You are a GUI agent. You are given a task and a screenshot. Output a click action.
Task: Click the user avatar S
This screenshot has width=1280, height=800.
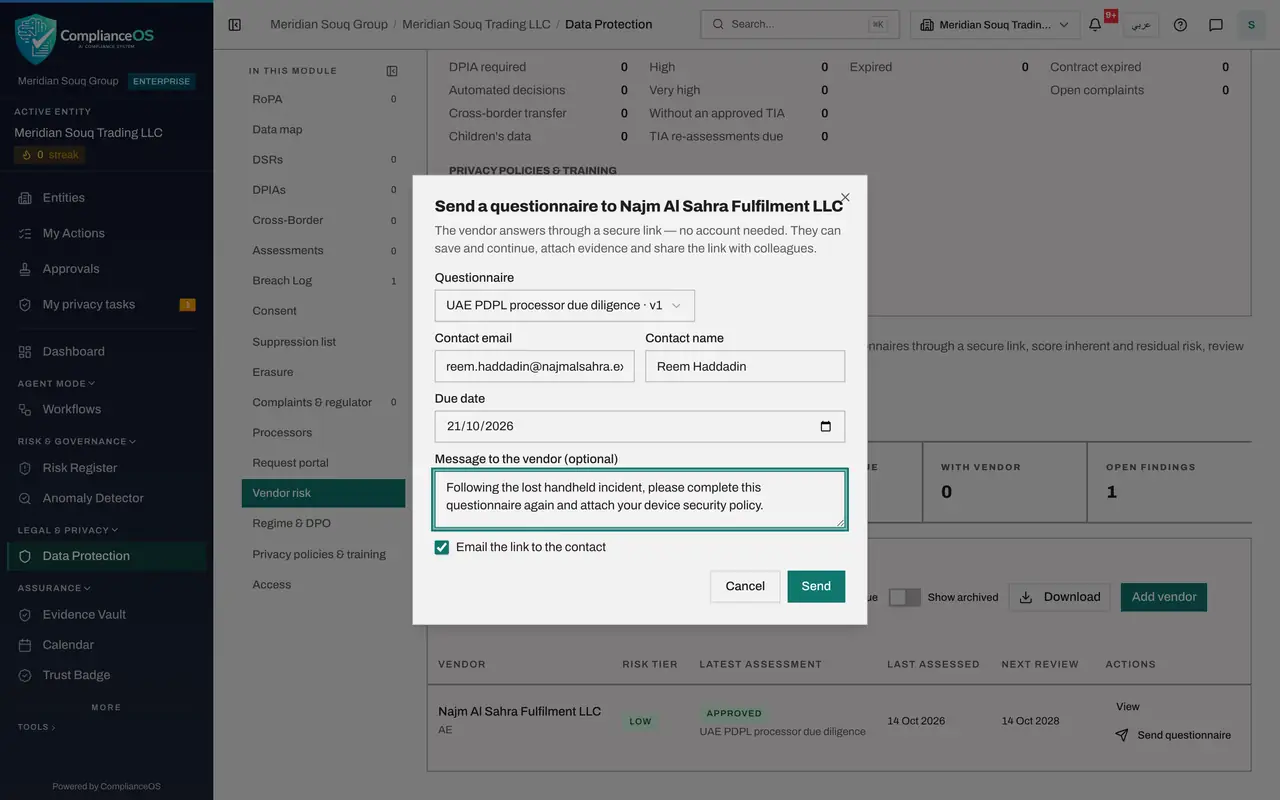(1251, 25)
